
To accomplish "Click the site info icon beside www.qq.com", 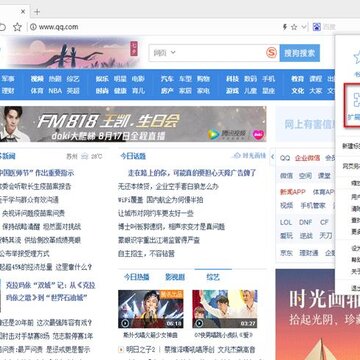I will click(x=33, y=27).
